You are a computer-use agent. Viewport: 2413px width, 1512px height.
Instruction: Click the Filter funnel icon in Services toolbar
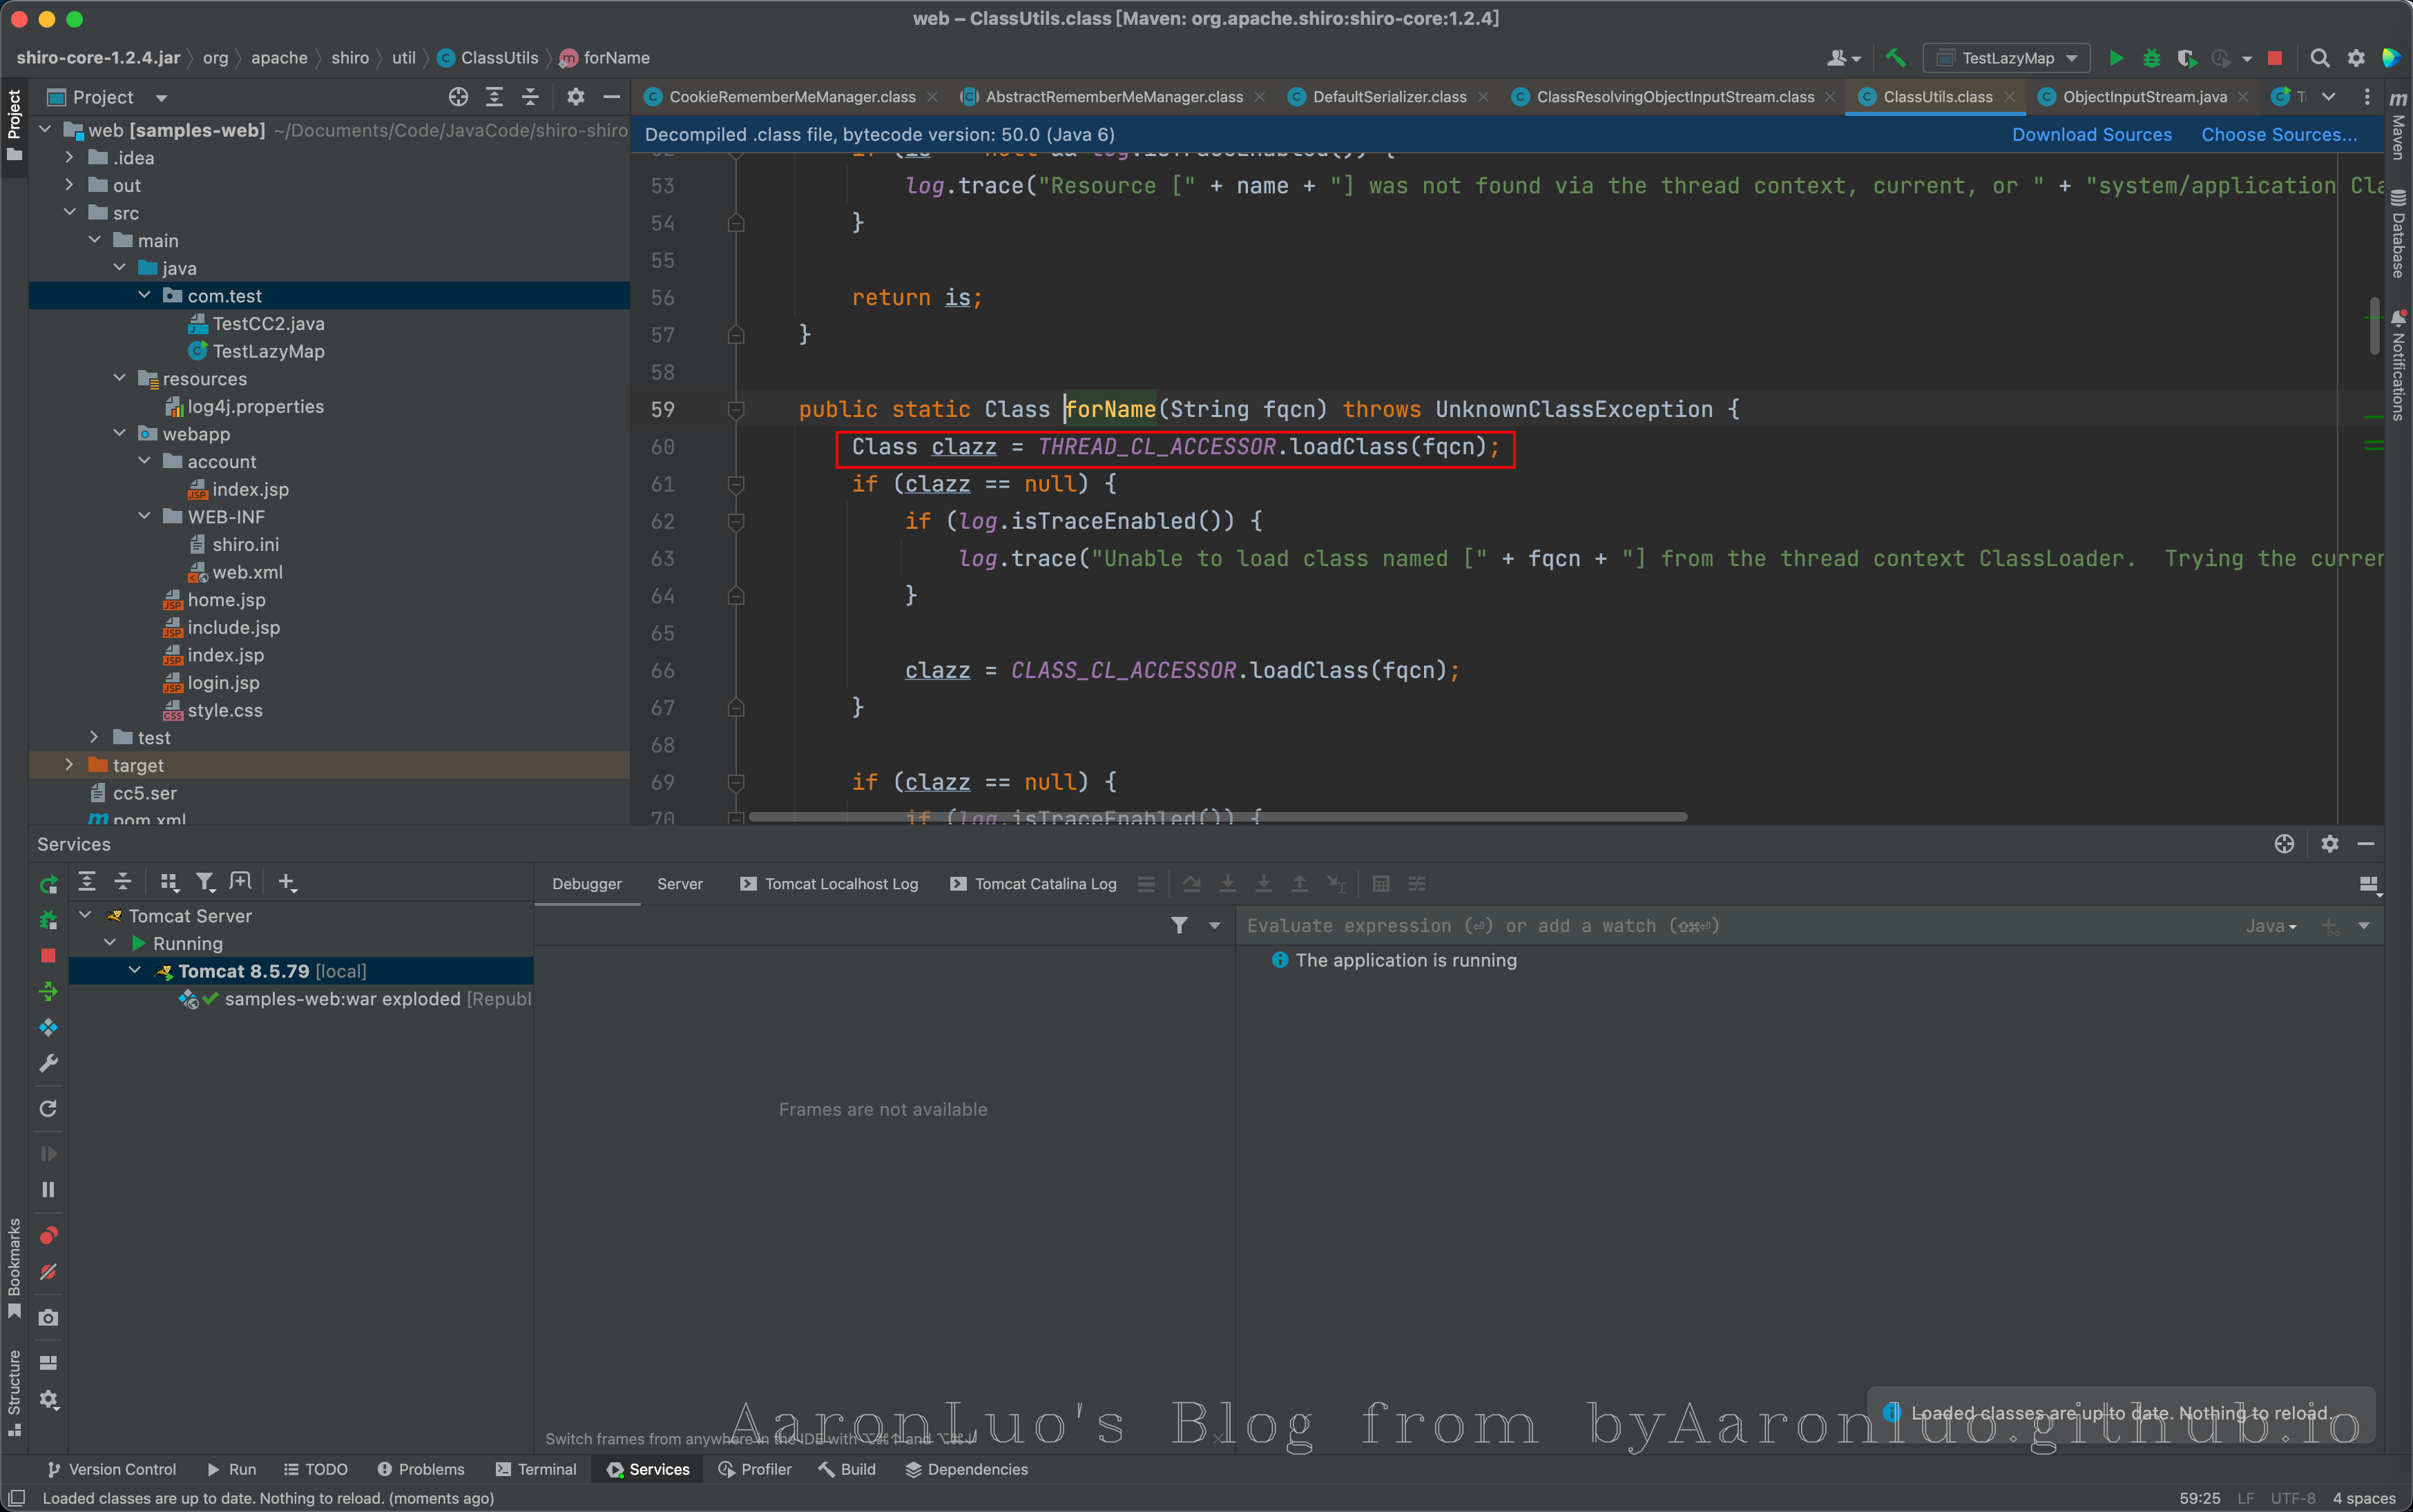point(205,882)
